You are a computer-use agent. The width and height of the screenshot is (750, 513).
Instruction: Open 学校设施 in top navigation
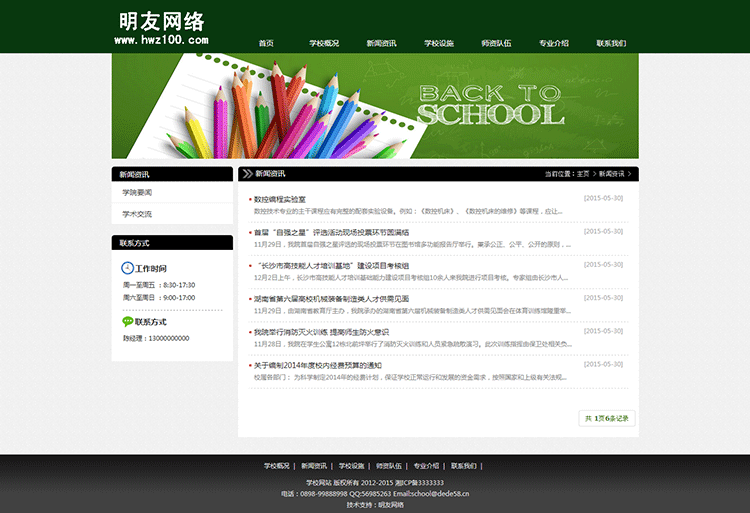tap(439, 43)
